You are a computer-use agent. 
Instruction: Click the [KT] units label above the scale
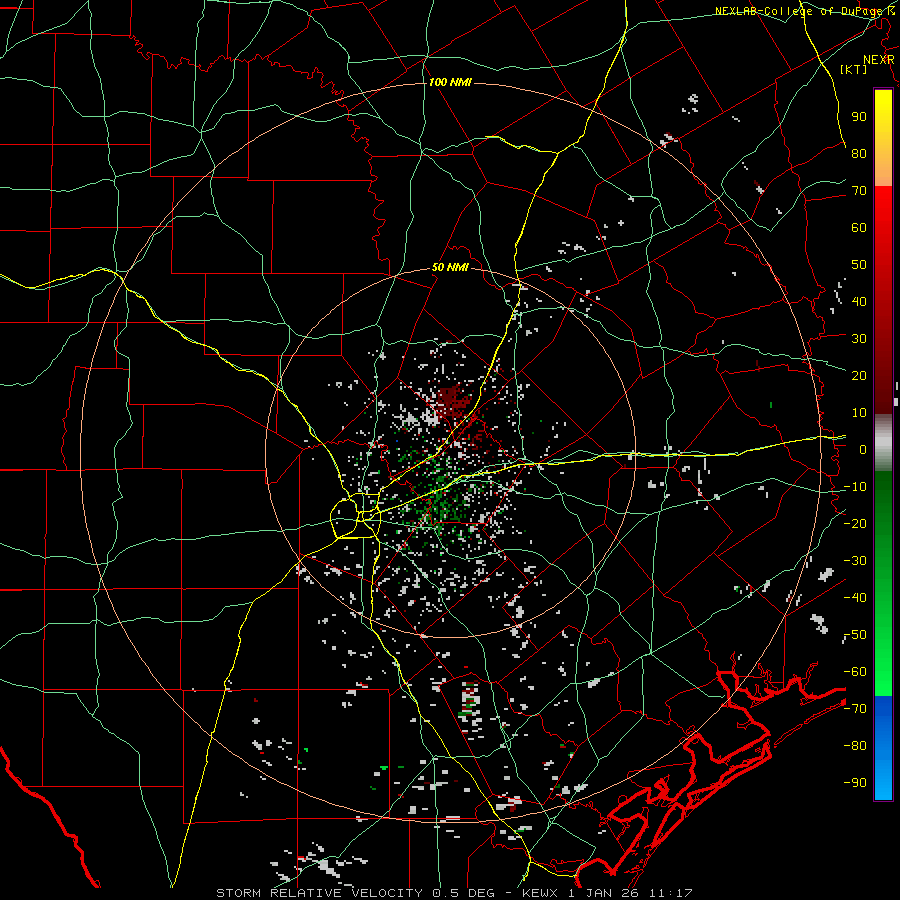tap(854, 69)
